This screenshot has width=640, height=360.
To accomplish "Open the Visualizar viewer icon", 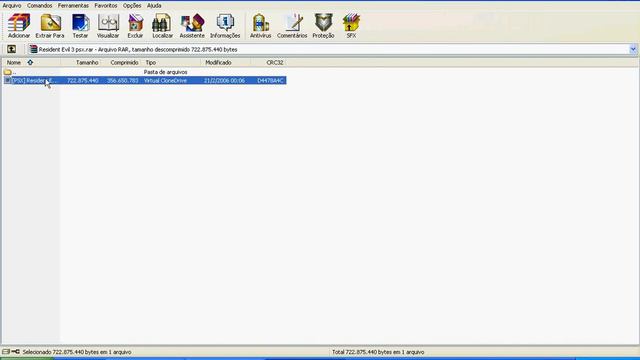I will pyautogui.click(x=108, y=26).
